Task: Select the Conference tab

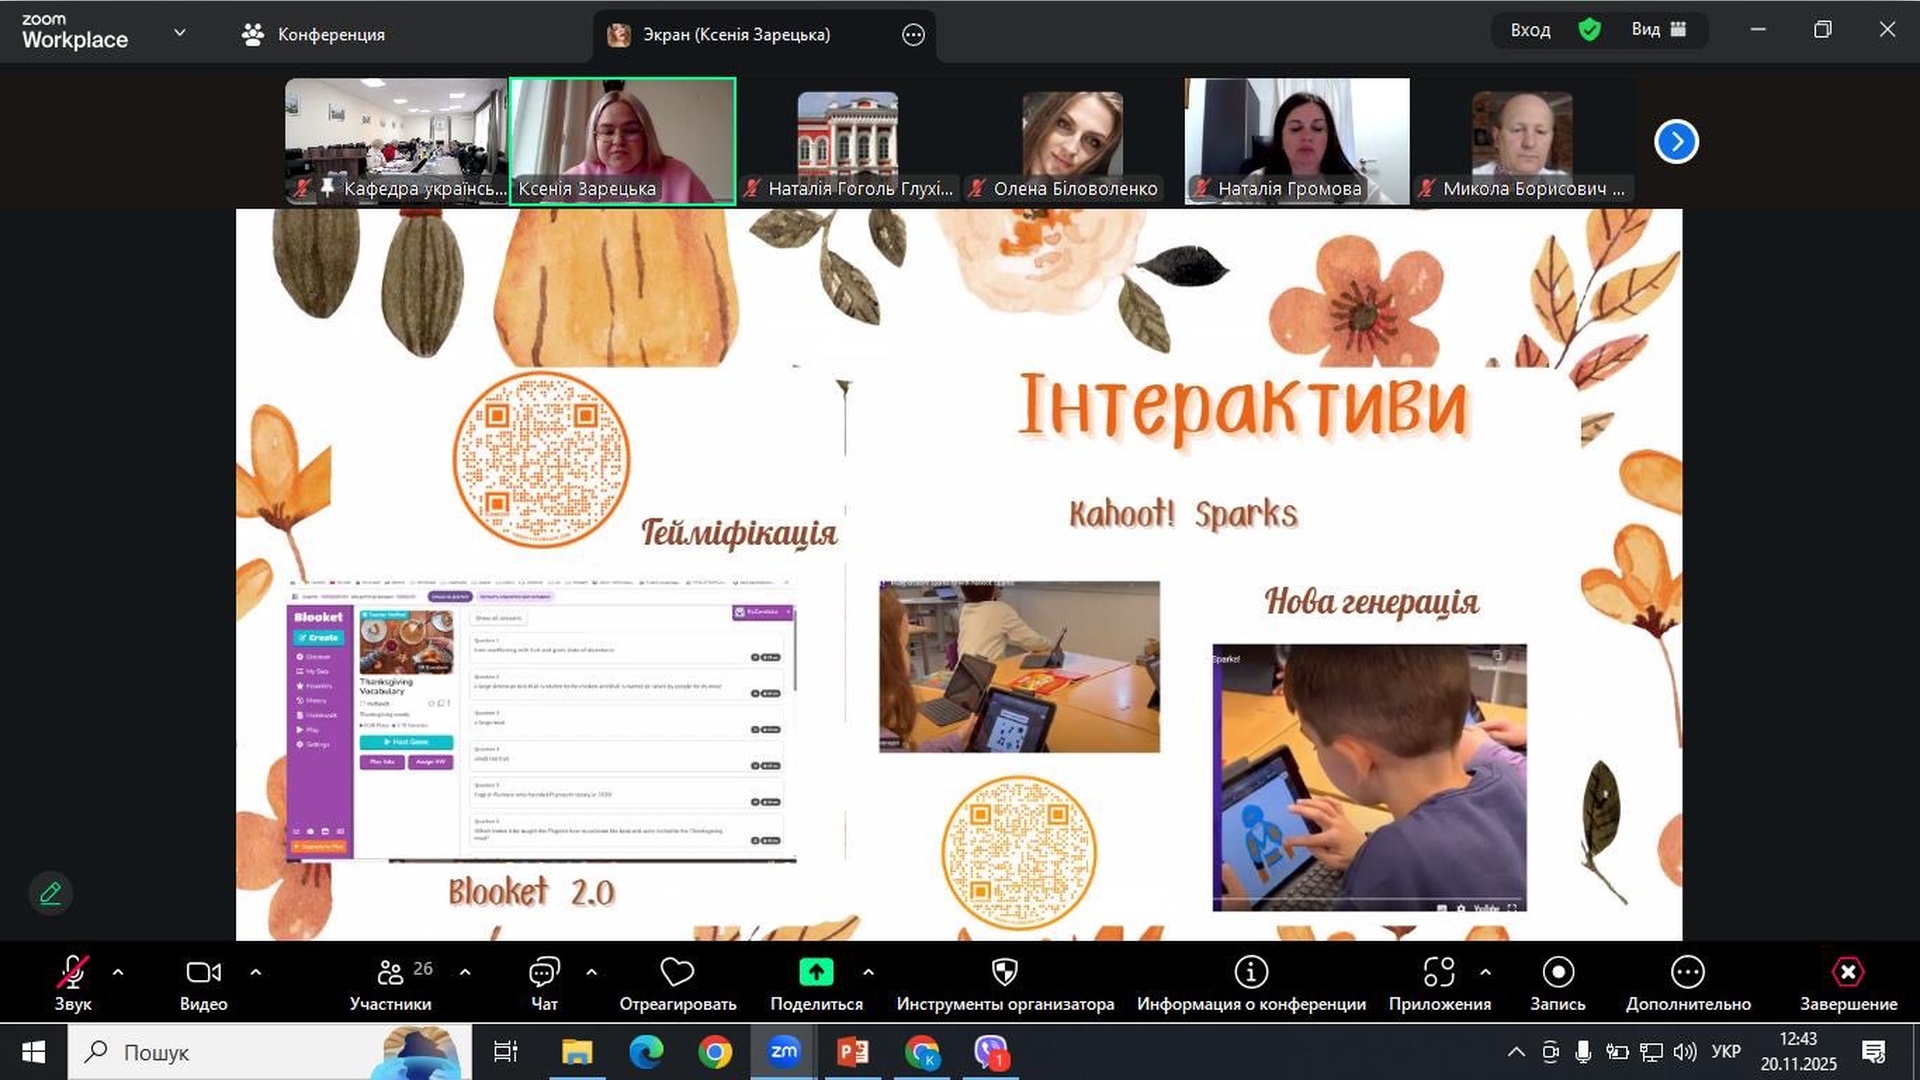Action: tap(313, 35)
